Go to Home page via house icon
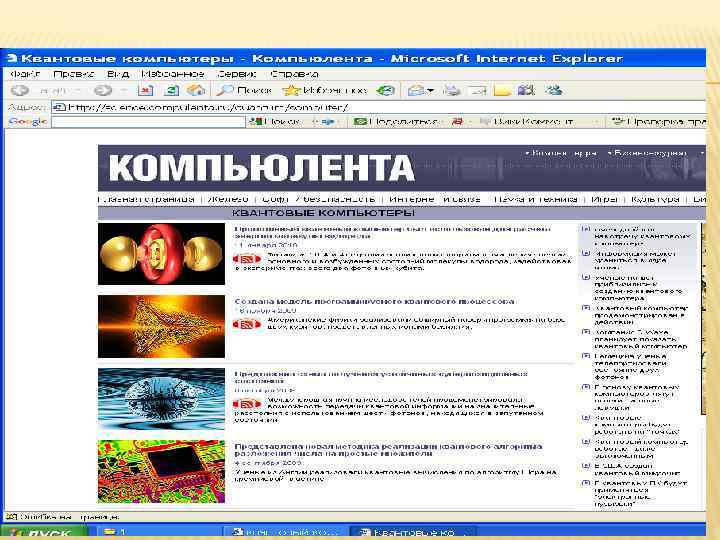The height and width of the screenshot is (540, 720). click(x=196, y=90)
